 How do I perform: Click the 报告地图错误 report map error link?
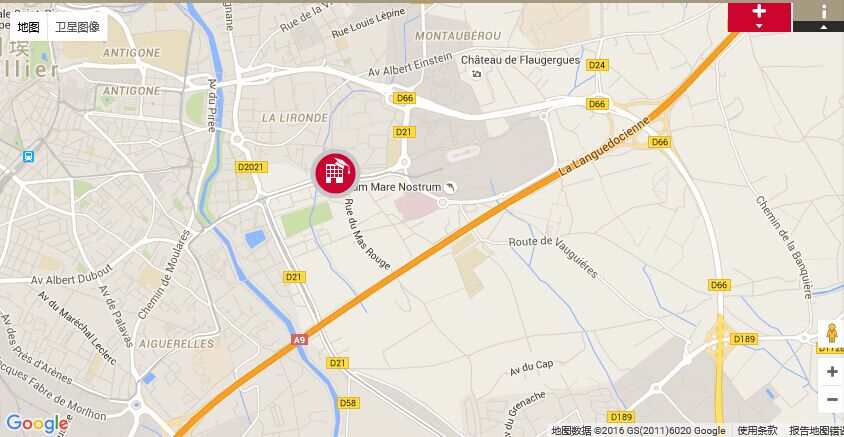817,431
